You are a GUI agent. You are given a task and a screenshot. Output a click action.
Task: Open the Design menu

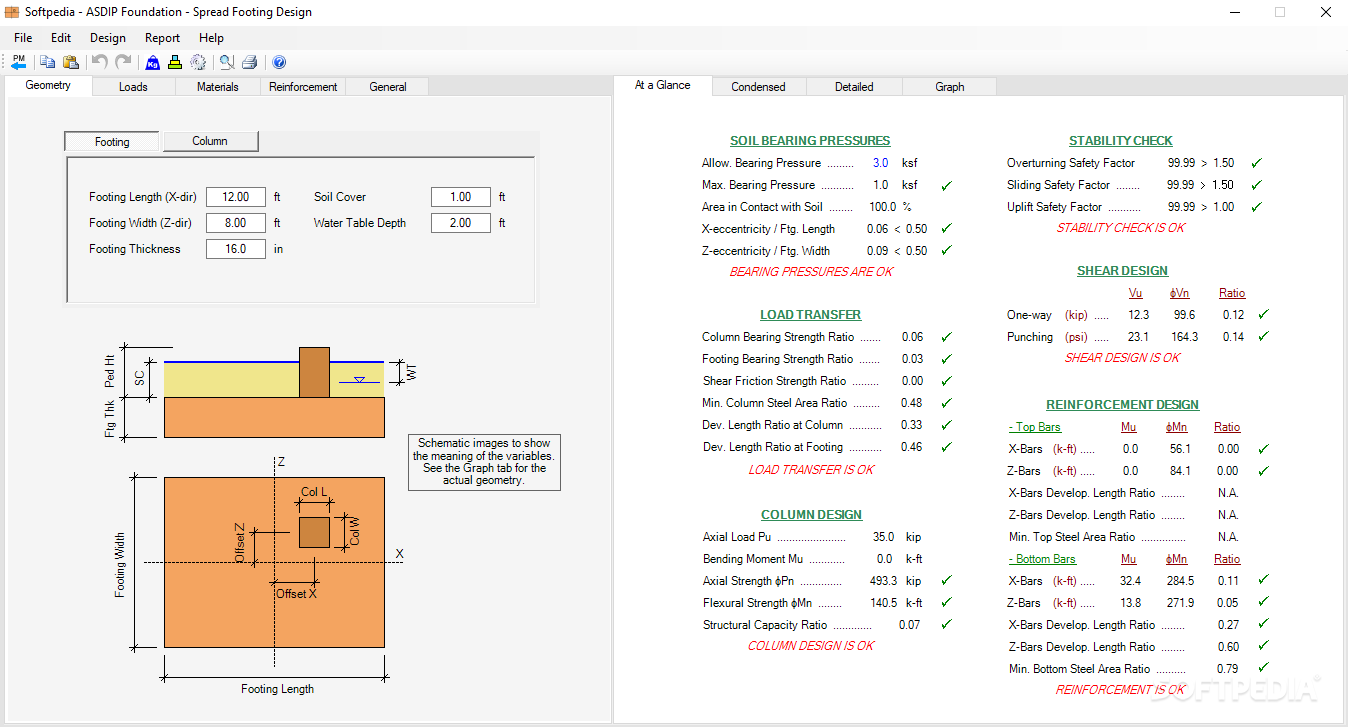(108, 38)
